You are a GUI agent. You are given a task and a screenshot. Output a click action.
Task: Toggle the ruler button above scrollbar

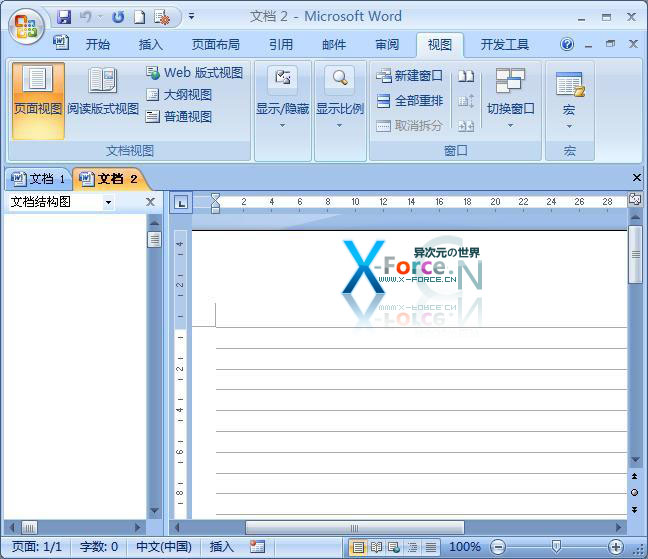(634, 200)
